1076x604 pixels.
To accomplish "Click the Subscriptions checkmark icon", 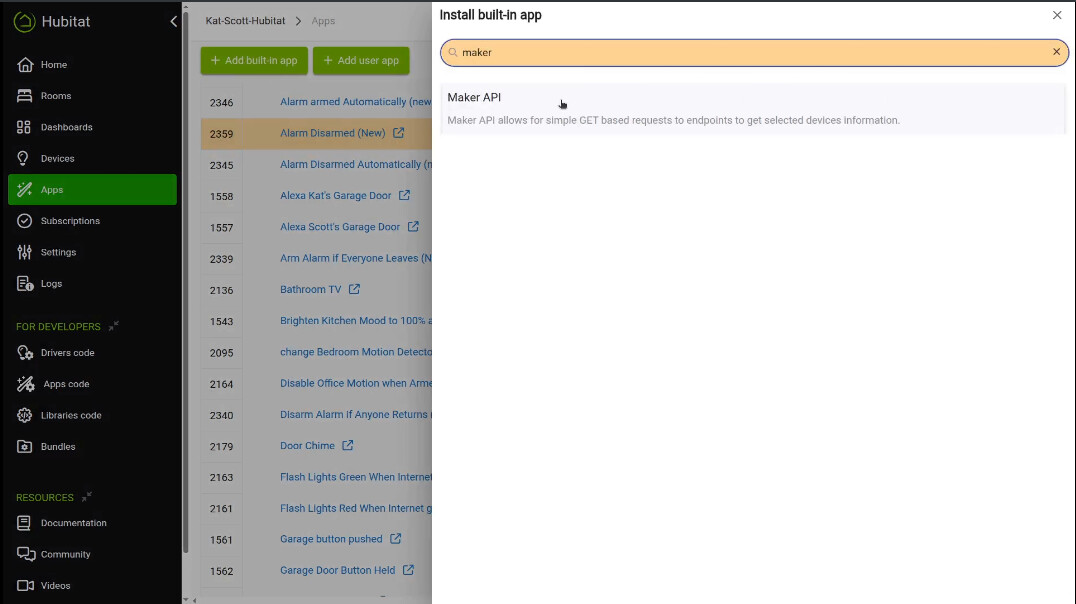I will pyautogui.click(x=25, y=221).
